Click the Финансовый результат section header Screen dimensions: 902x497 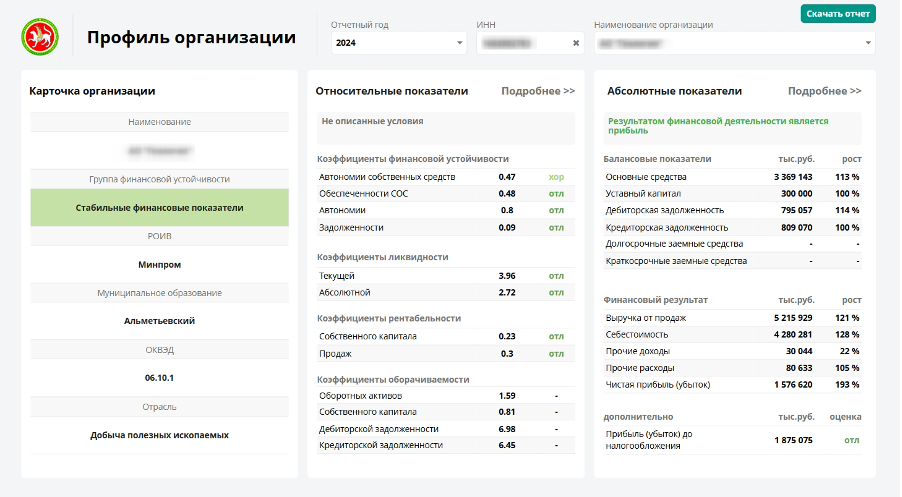click(655, 300)
